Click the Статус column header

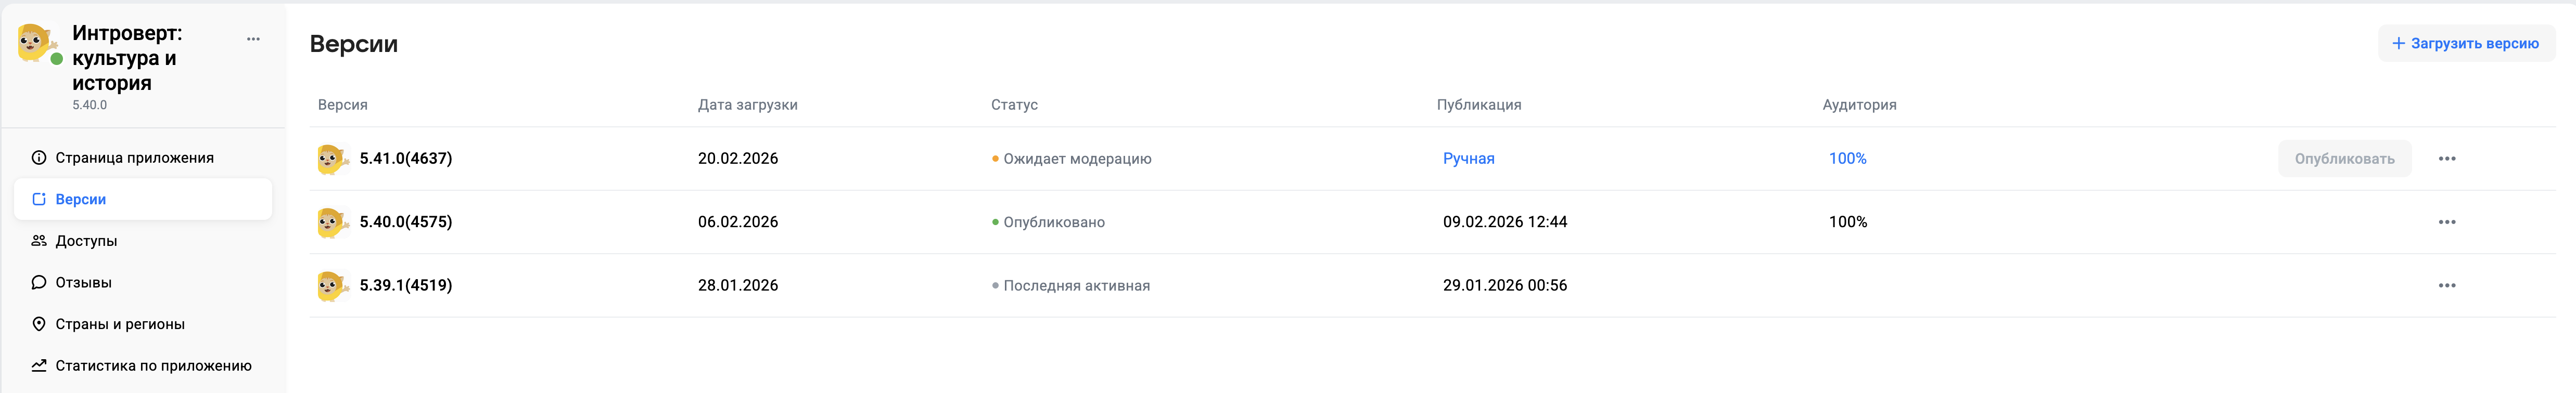[1014, 105]
